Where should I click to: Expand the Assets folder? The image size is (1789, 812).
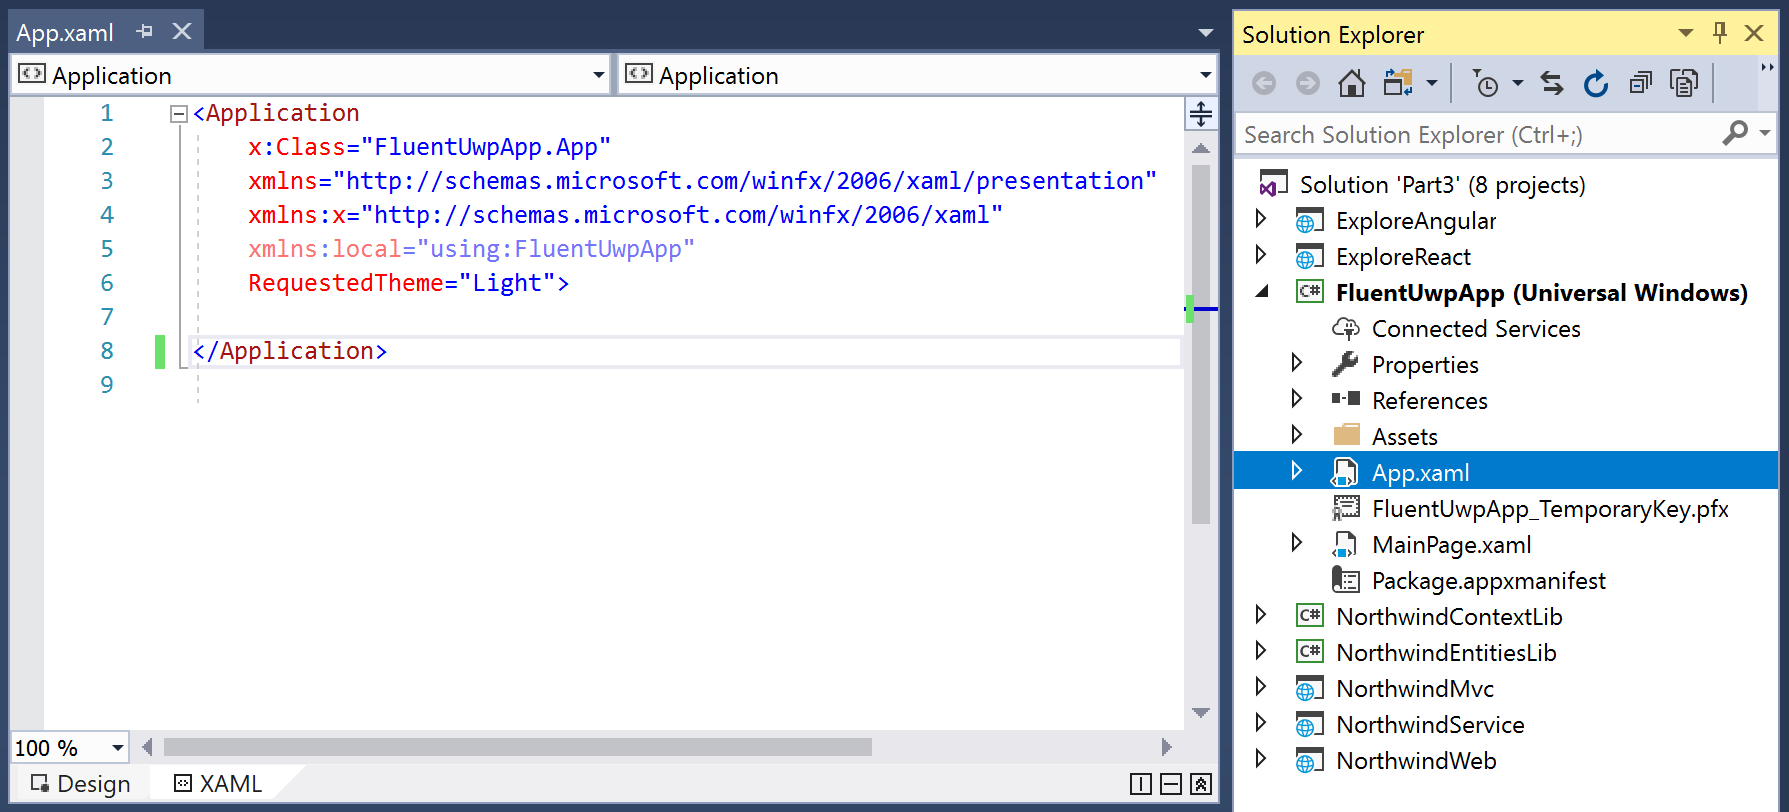(x=1297, y=435)
